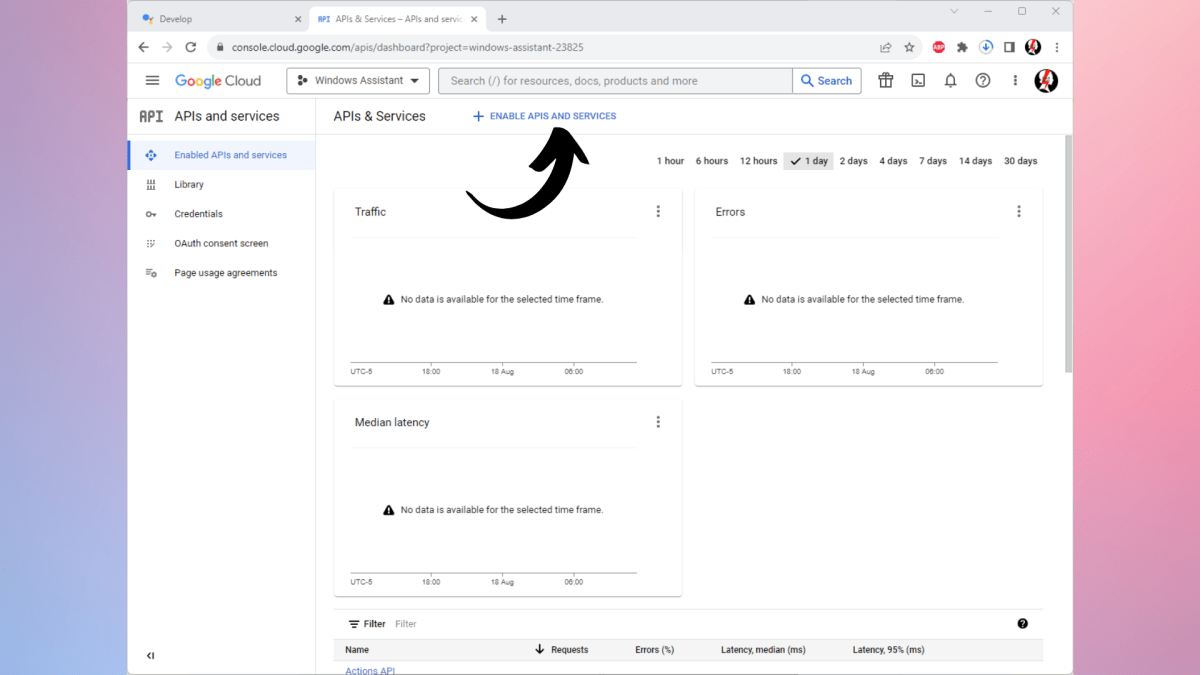Click Enable APIs and Services
Image resolution: width=1200 pixels, height=675 pixels.
pyautogui.click(x=544, y=116)
